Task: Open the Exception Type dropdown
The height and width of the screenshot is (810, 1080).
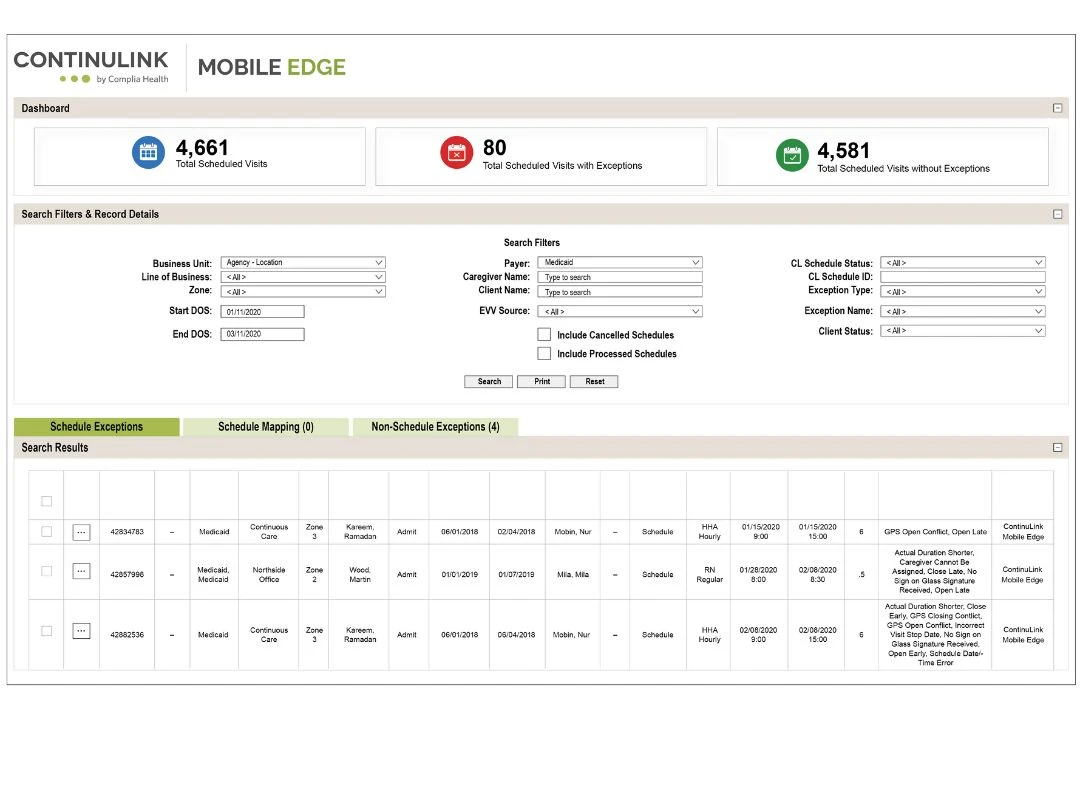Action: [963, 291]
